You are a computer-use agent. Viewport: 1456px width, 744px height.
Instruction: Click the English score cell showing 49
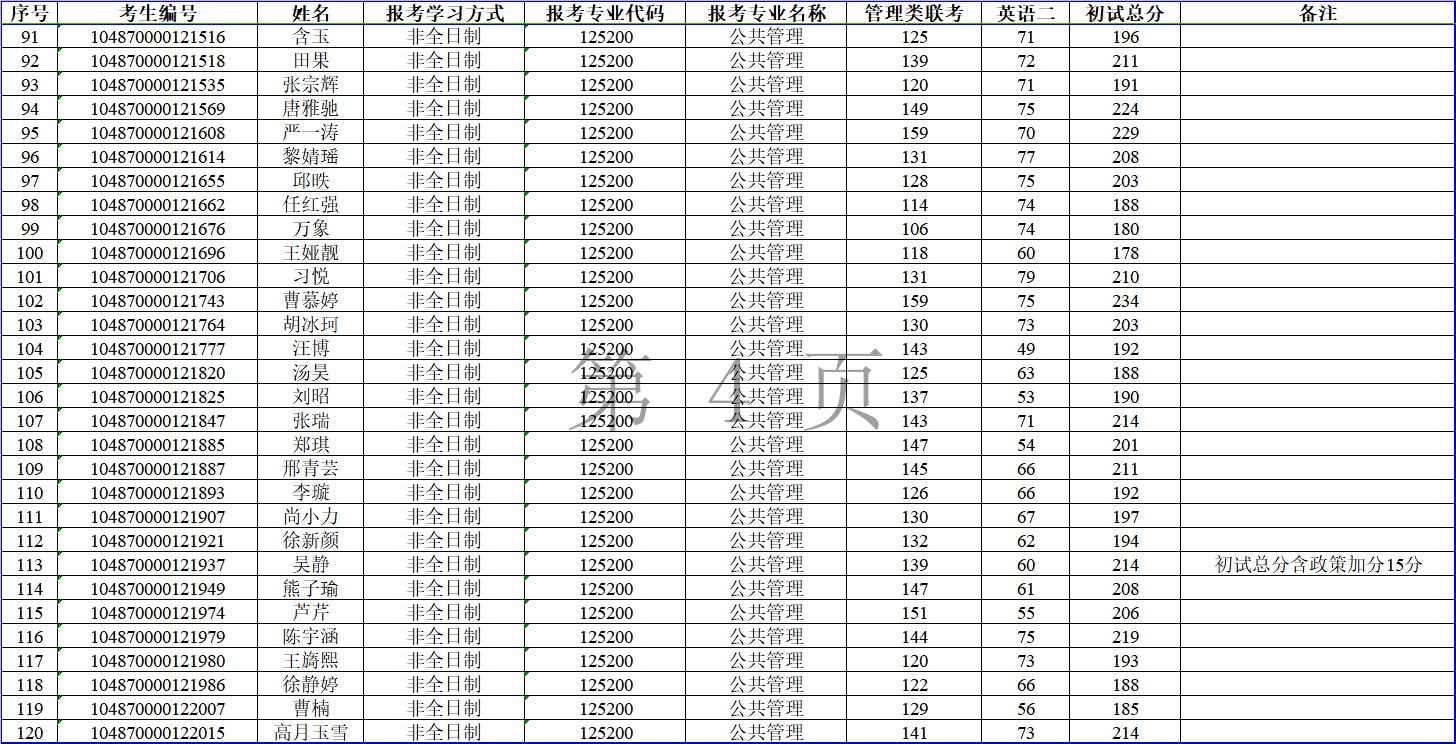coord(1025,349)
